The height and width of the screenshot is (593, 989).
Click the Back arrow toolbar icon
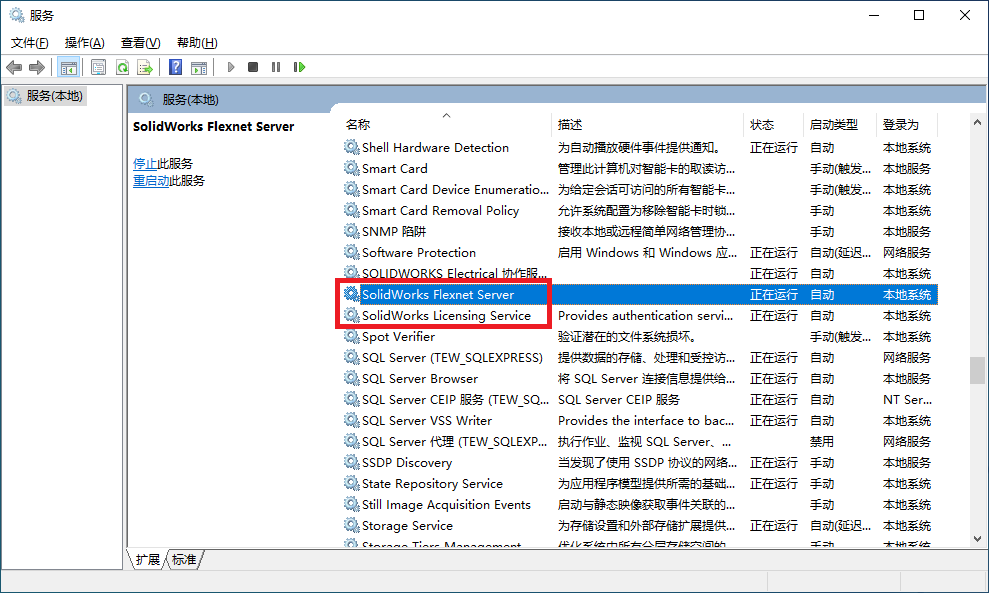[14, 67]
